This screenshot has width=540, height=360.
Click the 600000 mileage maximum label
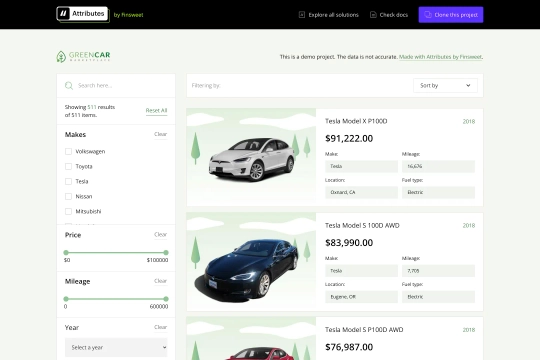click(159, 307)
